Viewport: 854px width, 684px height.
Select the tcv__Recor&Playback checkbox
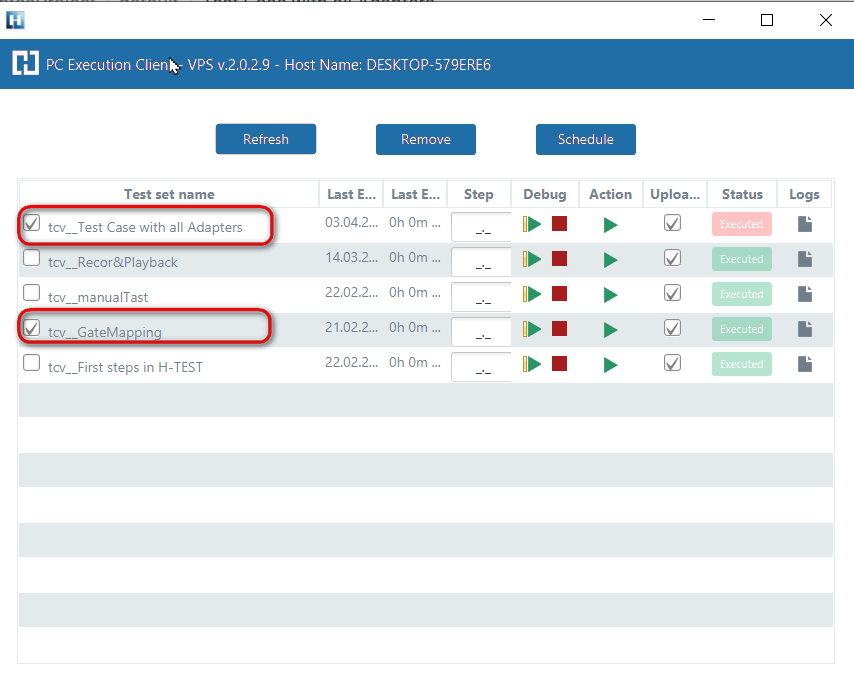point(32,258)
